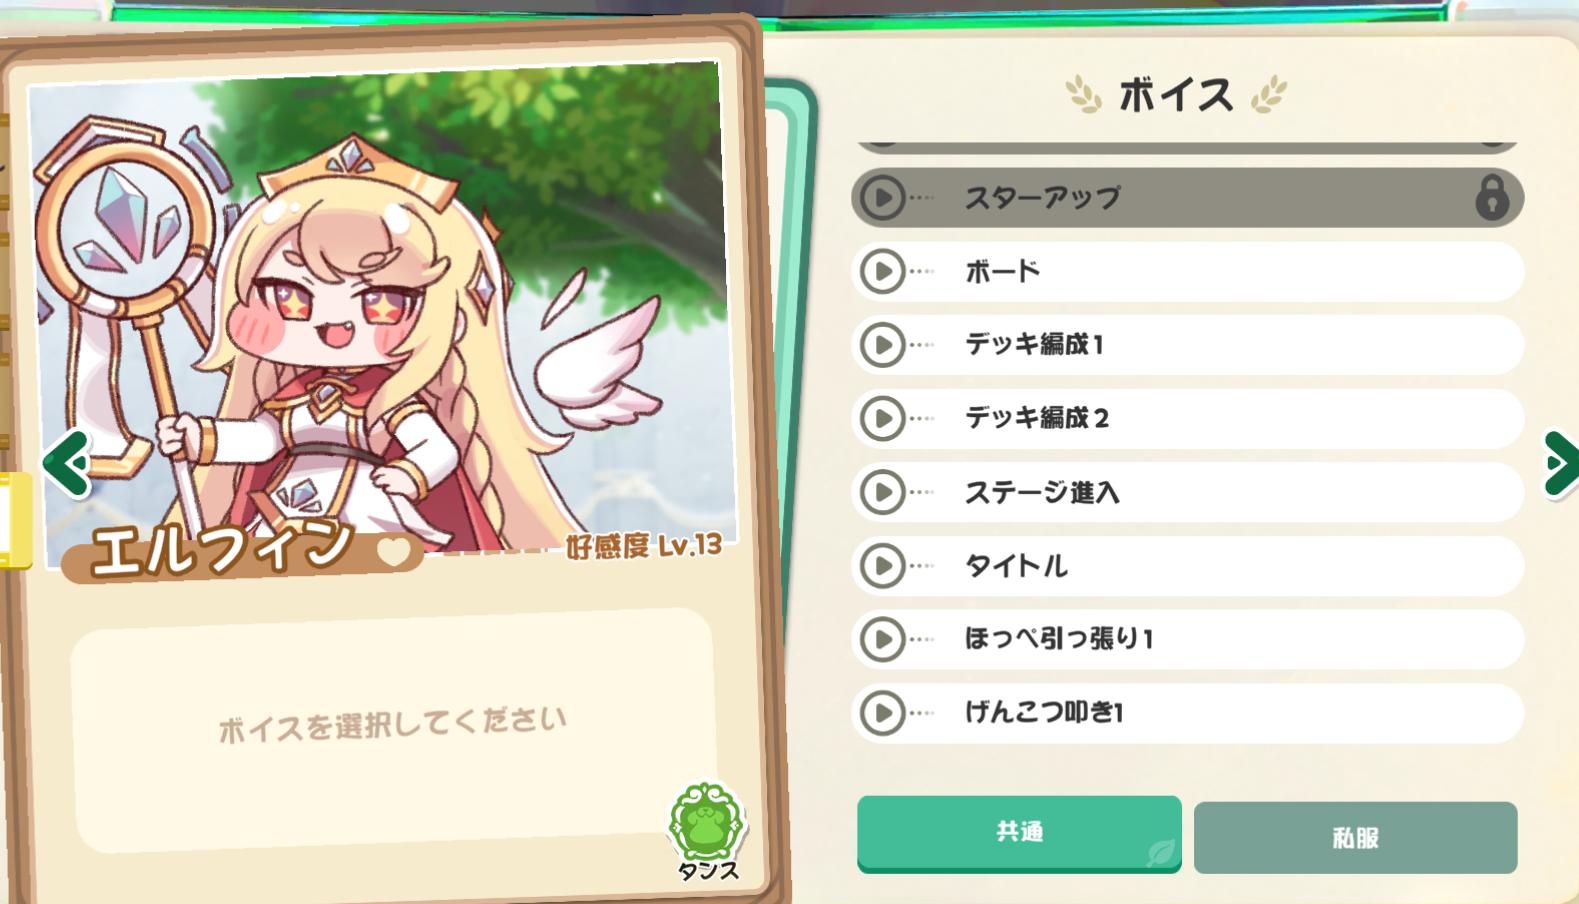Play the タイトル voice clip

(x=882, y=566)
